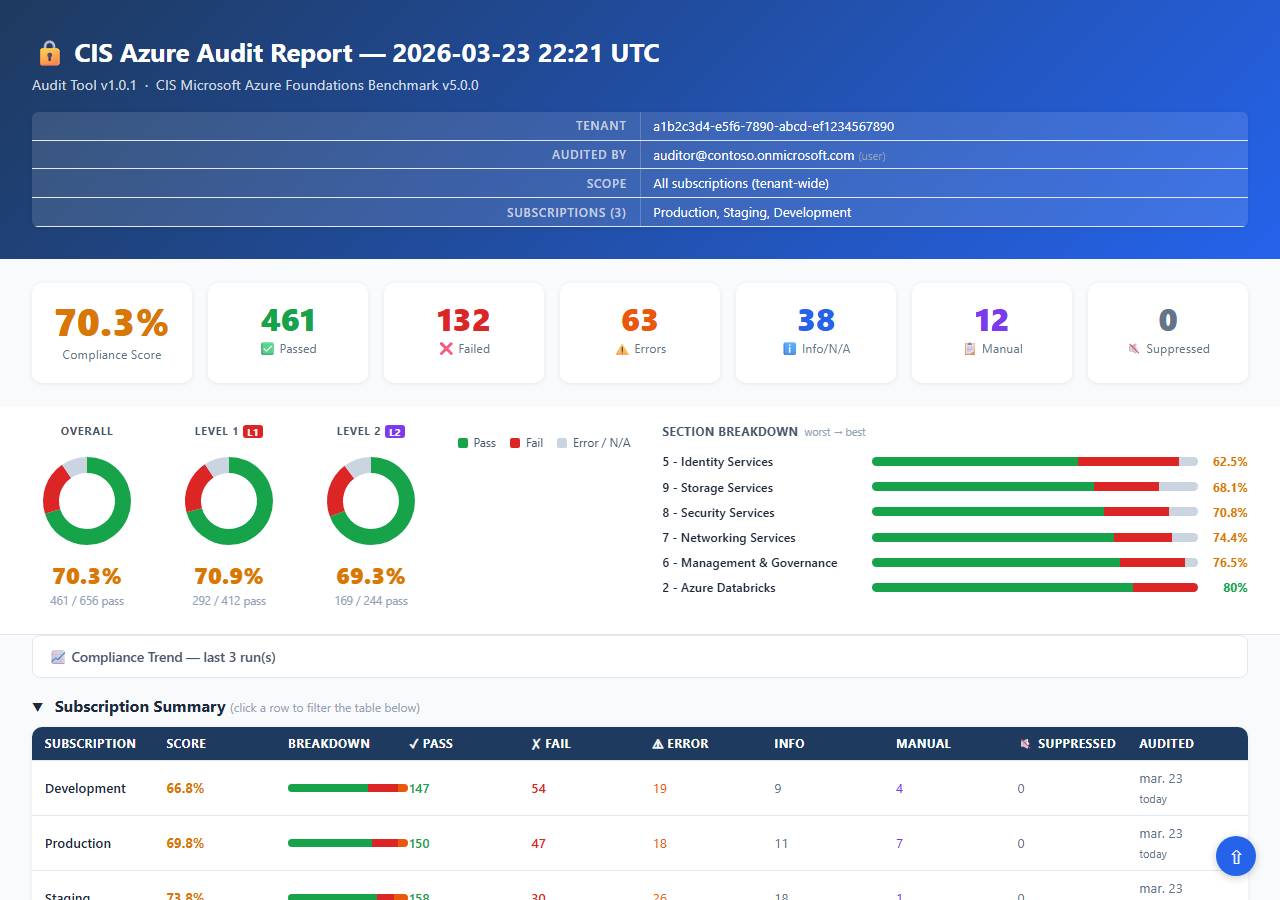Image resolution: width=1280 pixels, height=900 pixels.
Task: Click the green Passed checkmark icon
Action: pyautogui.click(x=267, y=349)
